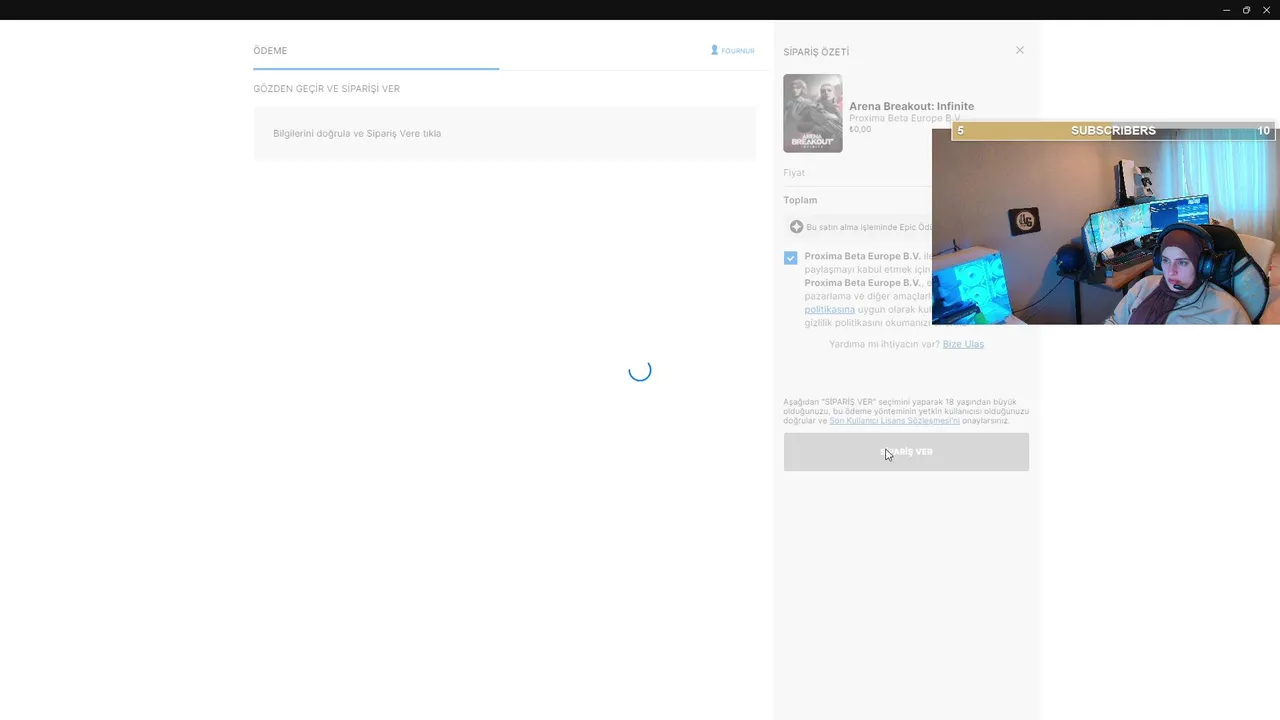1280x720 pixels.
Task: Click the Arena Breakout: Infinite thumbnail
Action: 813,113
